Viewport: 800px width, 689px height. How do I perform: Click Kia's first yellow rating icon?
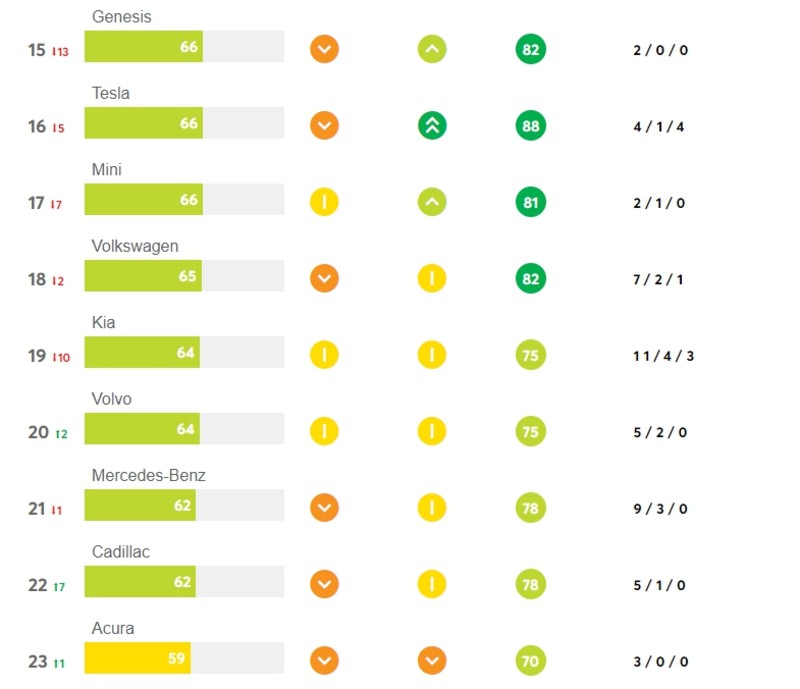pyautogui.click(x=324, y=355)
